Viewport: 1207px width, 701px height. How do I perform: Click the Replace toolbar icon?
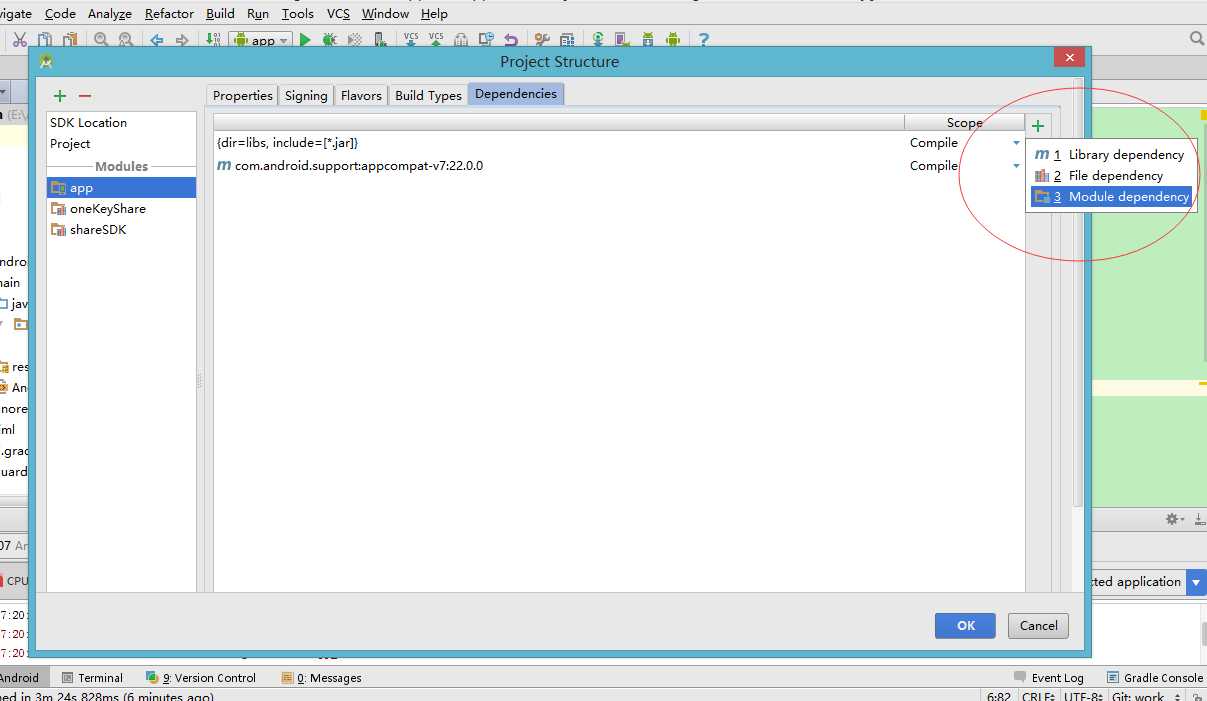pos(126,40)
